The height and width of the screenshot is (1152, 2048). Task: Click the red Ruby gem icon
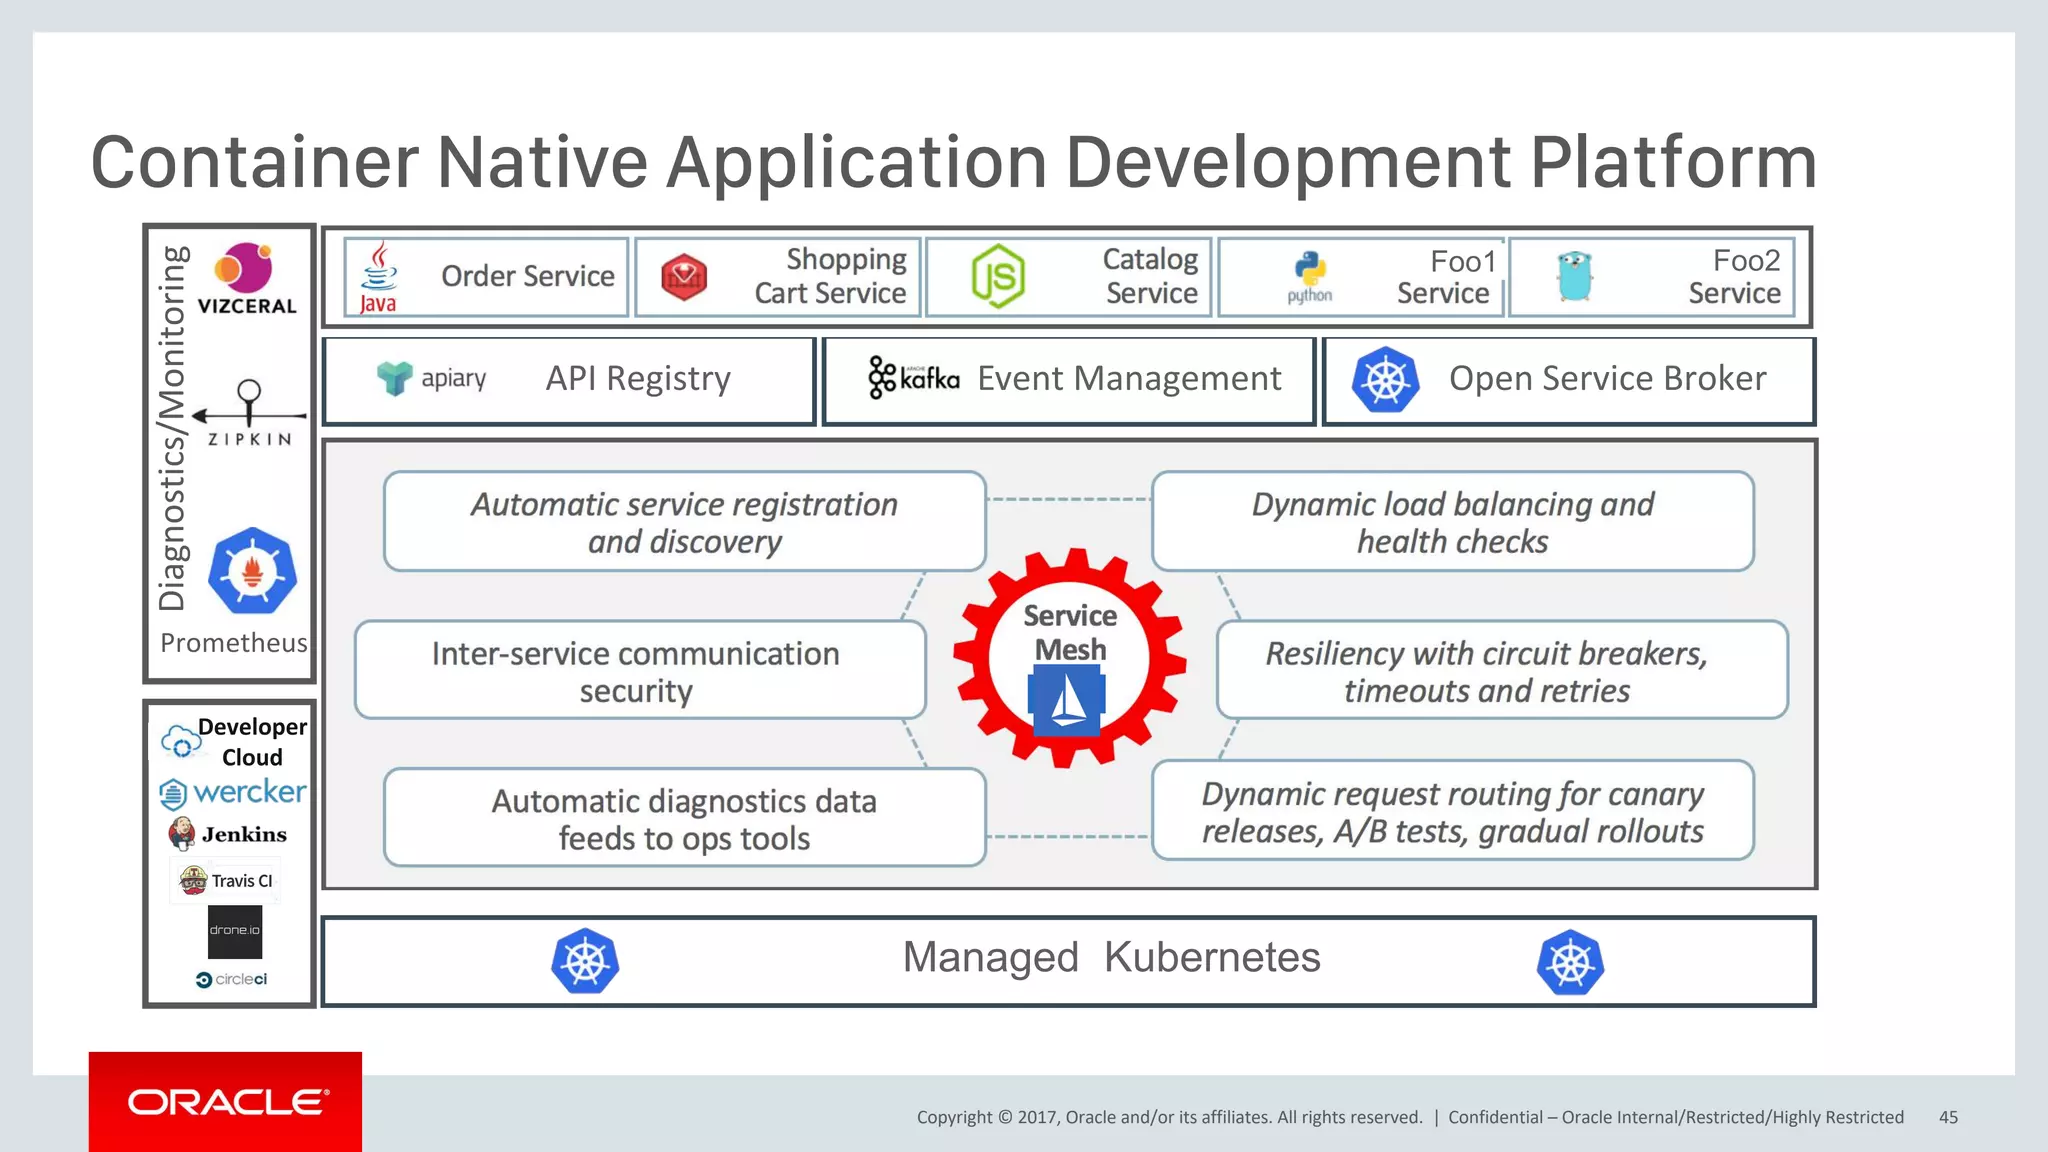pyautogui.click(x=684, y=277)
